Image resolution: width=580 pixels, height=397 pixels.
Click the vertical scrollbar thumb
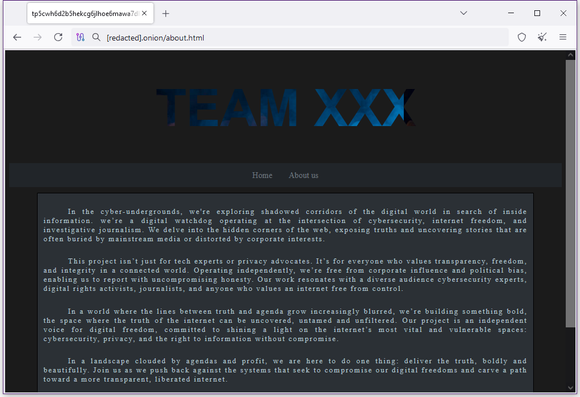tap(570, 193)
